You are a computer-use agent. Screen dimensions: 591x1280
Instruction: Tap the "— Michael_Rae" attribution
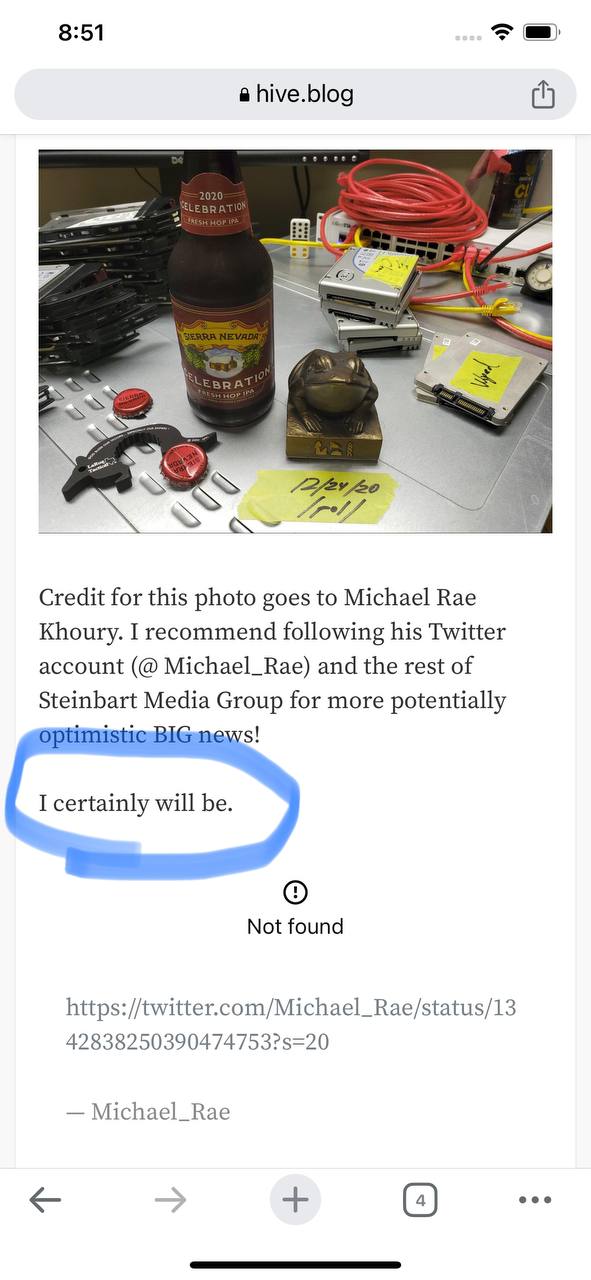click(x=148, y=1111)
